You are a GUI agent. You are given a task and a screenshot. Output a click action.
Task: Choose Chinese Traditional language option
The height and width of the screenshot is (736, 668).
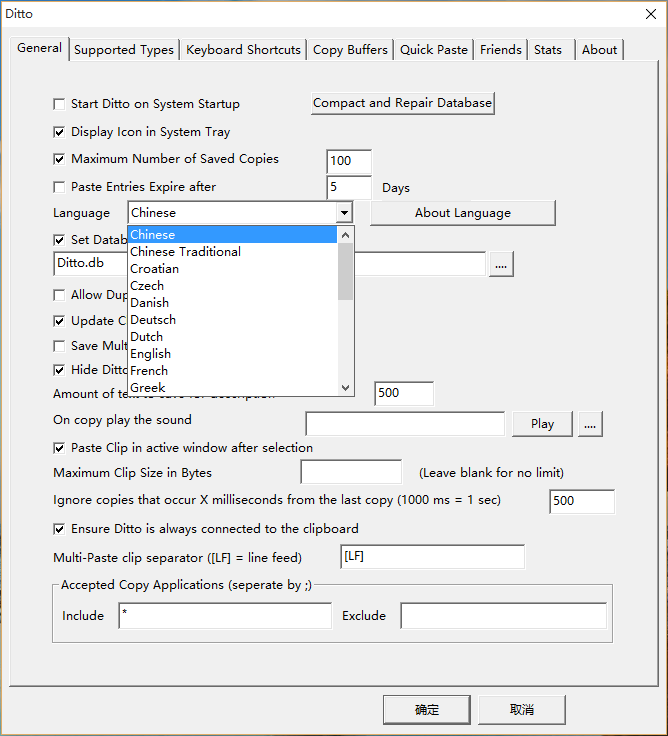[233, 252]
